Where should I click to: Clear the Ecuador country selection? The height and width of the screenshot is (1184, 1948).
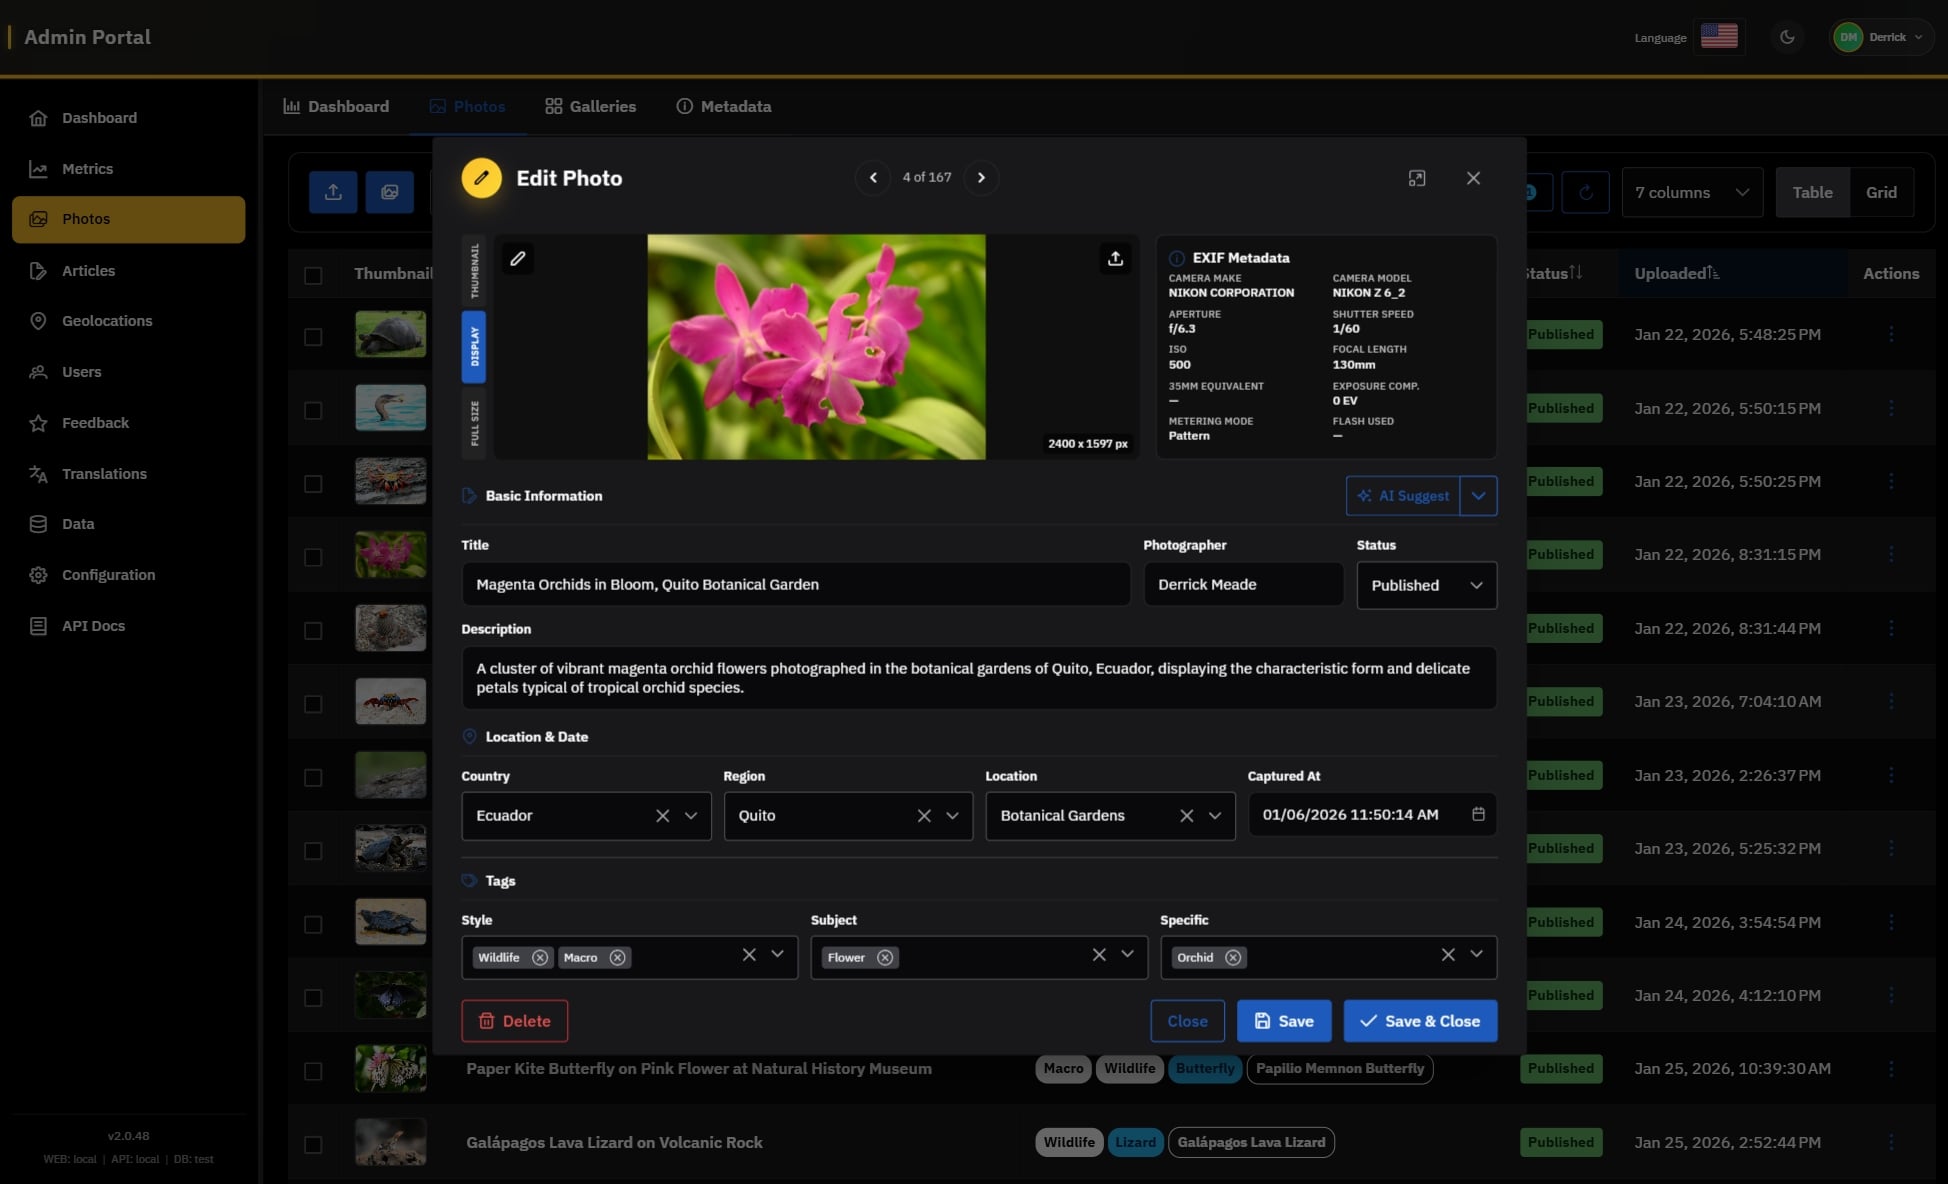(x=662, y=816)
